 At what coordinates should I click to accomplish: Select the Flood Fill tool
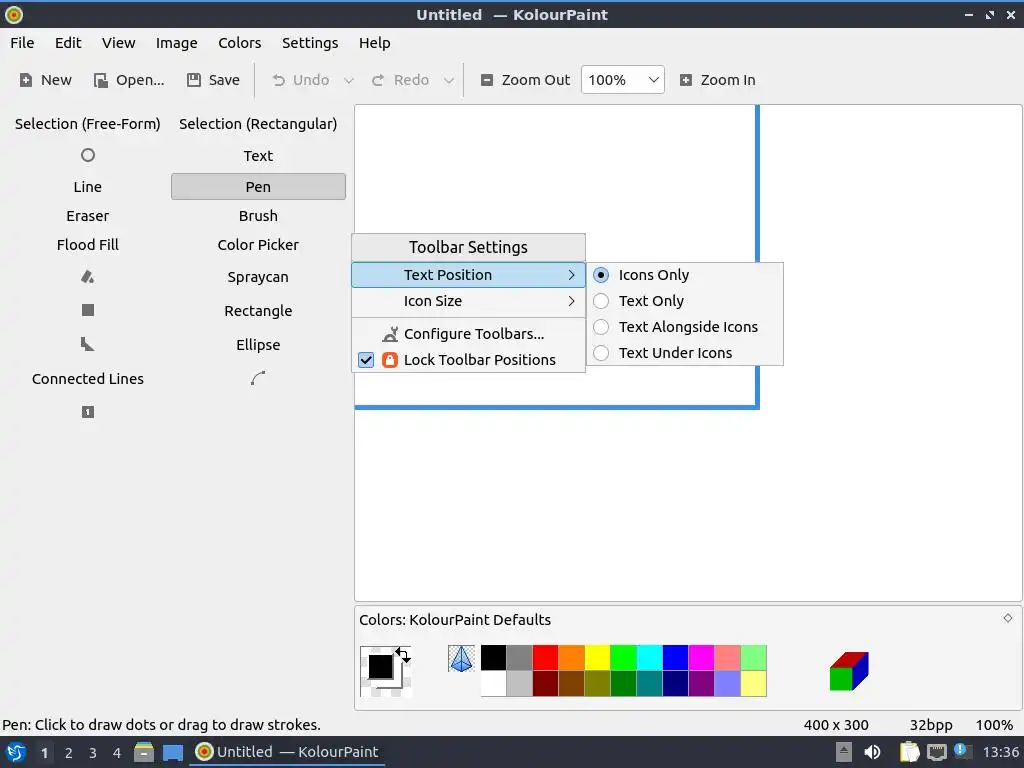88,245
